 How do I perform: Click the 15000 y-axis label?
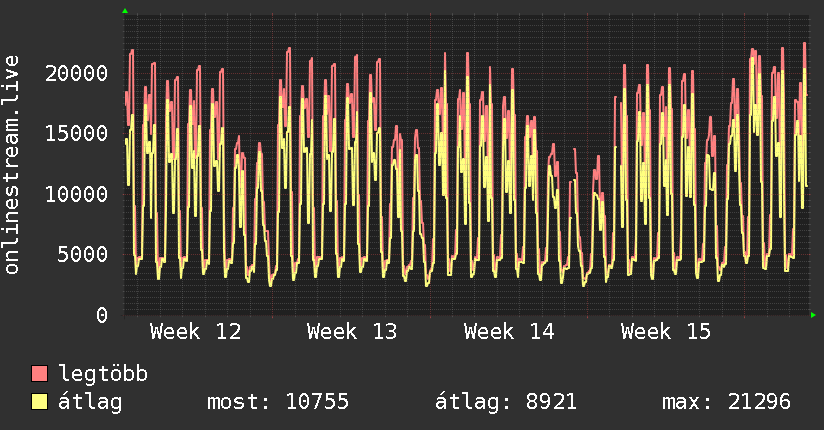(77, 133)
